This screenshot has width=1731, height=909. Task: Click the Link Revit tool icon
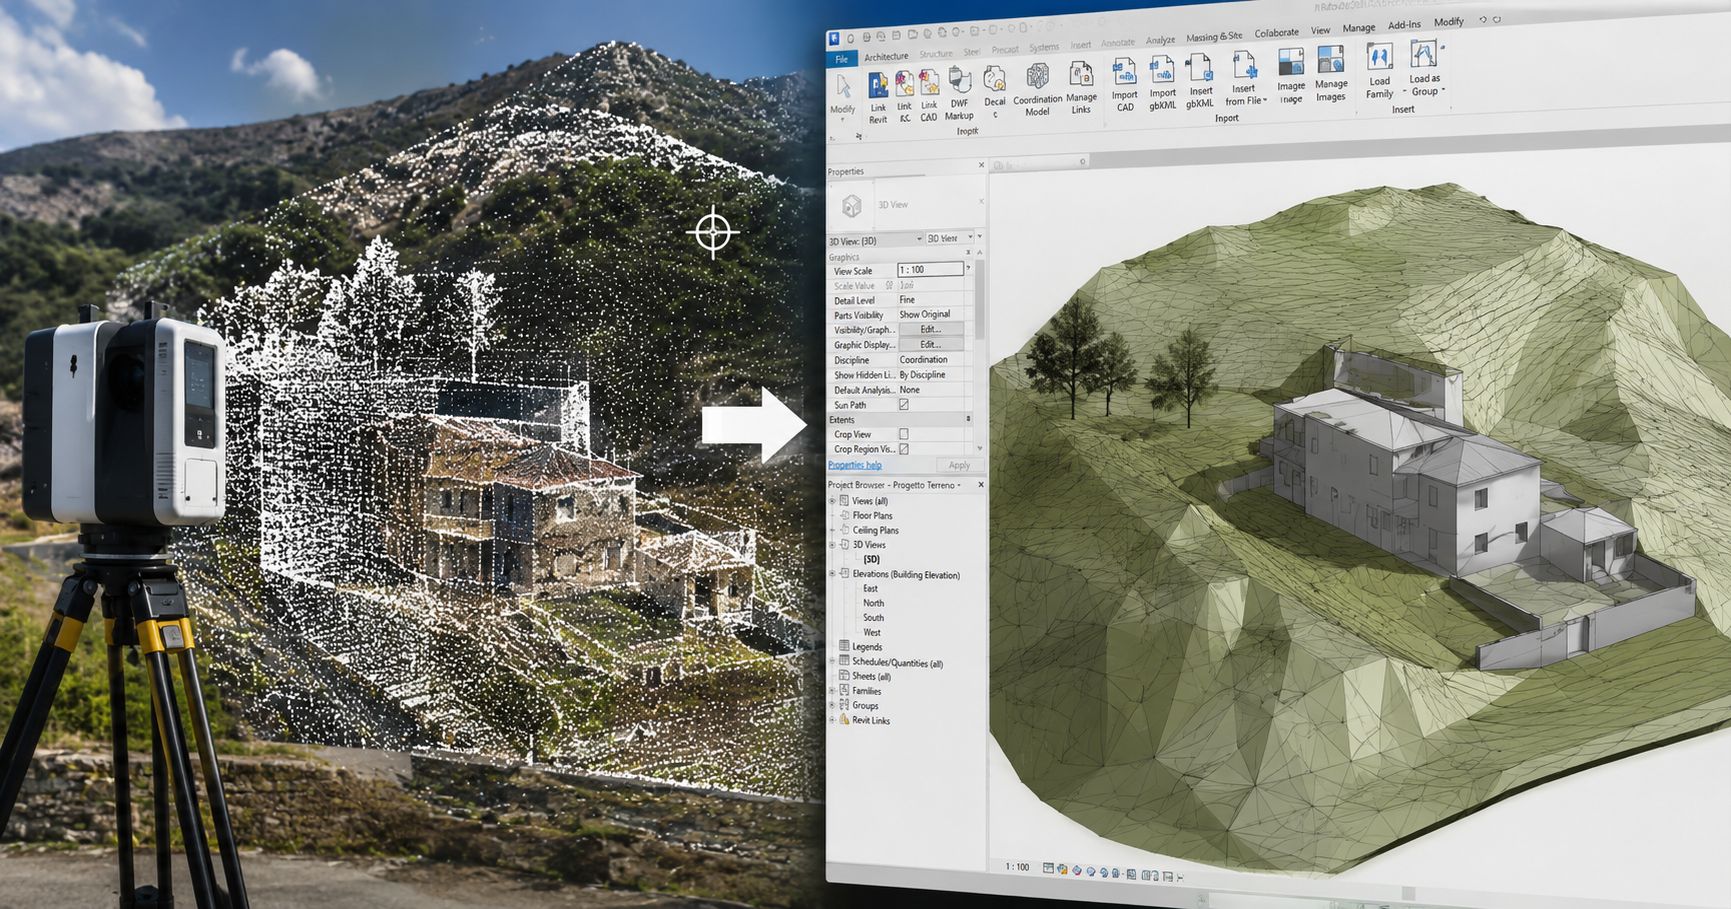pyautogui.click(x=878, y=86)
